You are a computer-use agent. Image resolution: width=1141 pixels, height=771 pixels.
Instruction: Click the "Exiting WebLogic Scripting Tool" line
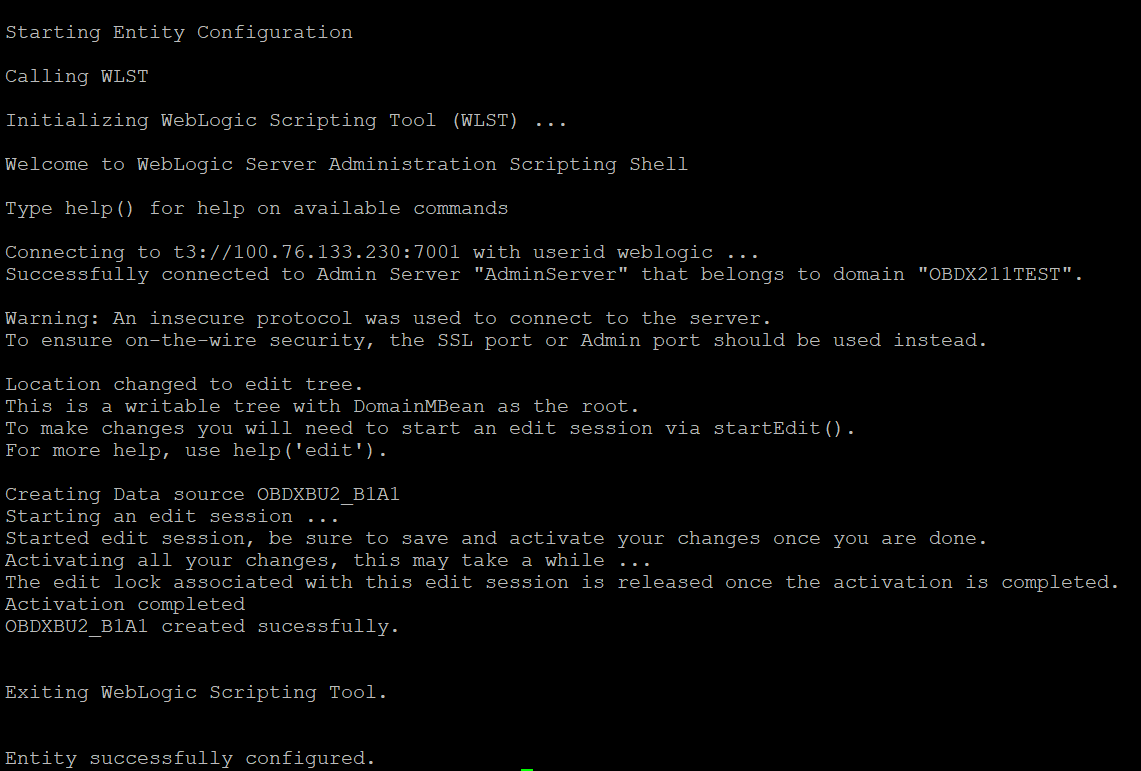pos(196,692)
